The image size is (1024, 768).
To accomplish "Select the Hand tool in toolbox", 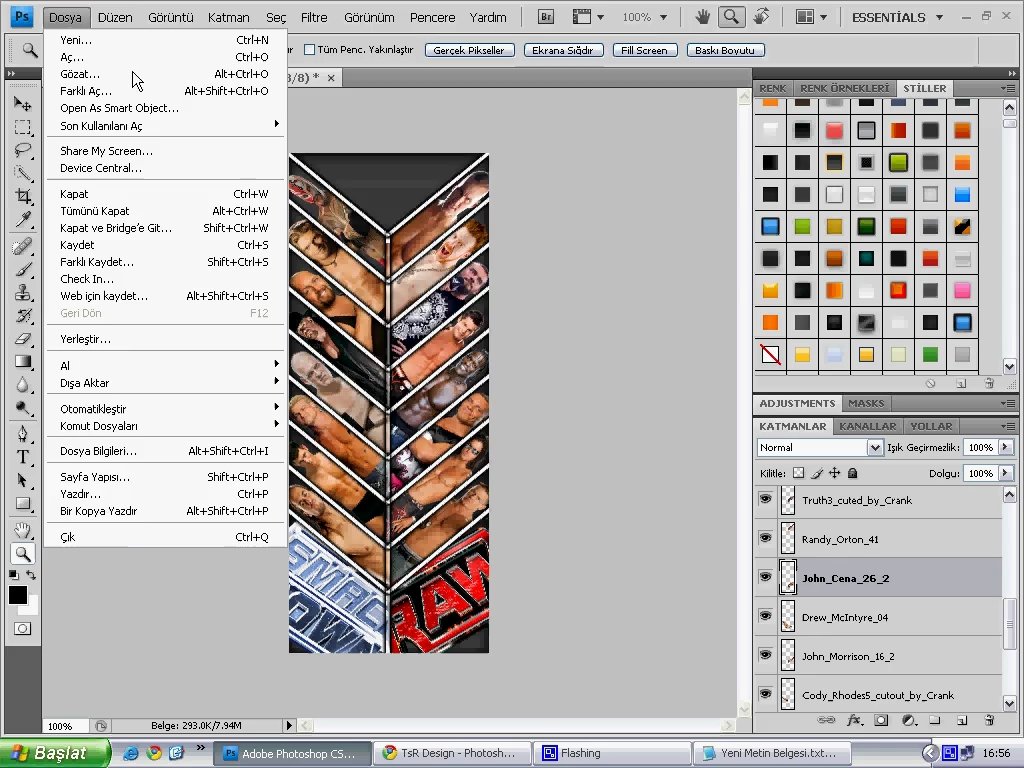I will click(x=23, y=530).
